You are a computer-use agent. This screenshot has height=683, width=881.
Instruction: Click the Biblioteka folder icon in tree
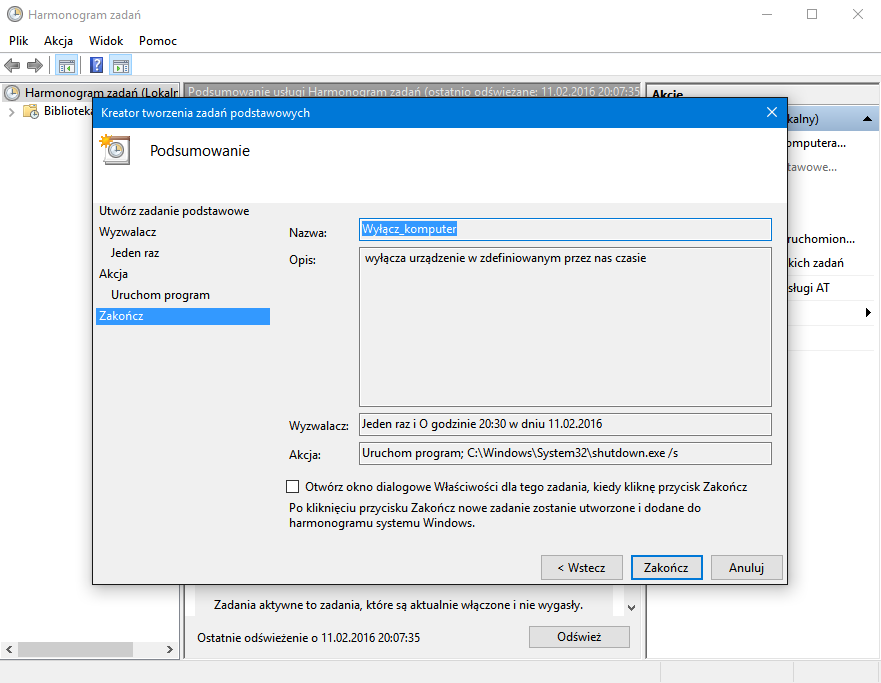click(x=32, y=112)
